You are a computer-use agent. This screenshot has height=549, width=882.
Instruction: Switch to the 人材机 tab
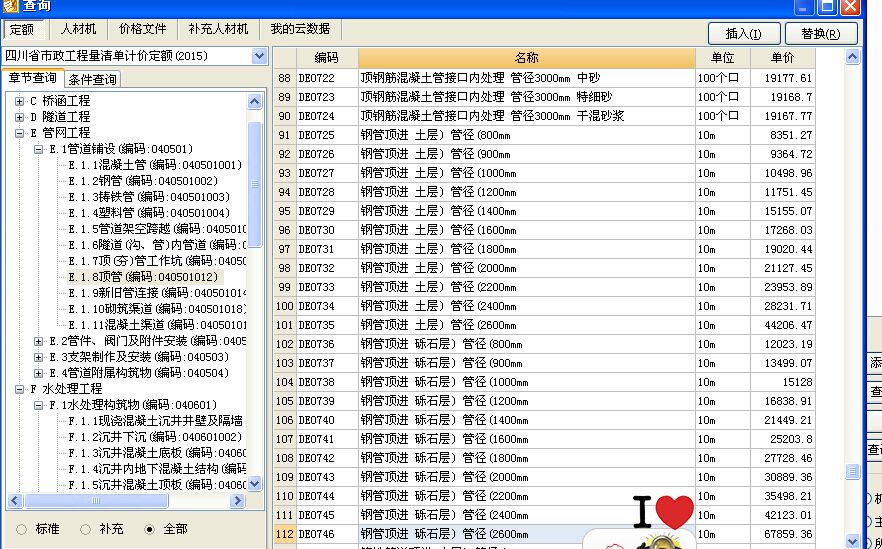[x=78, y=29]
